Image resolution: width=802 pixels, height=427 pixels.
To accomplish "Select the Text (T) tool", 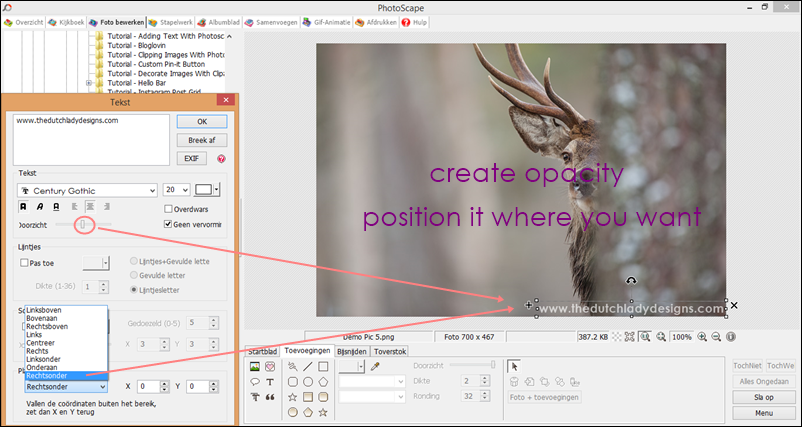I will coord(270,382).
